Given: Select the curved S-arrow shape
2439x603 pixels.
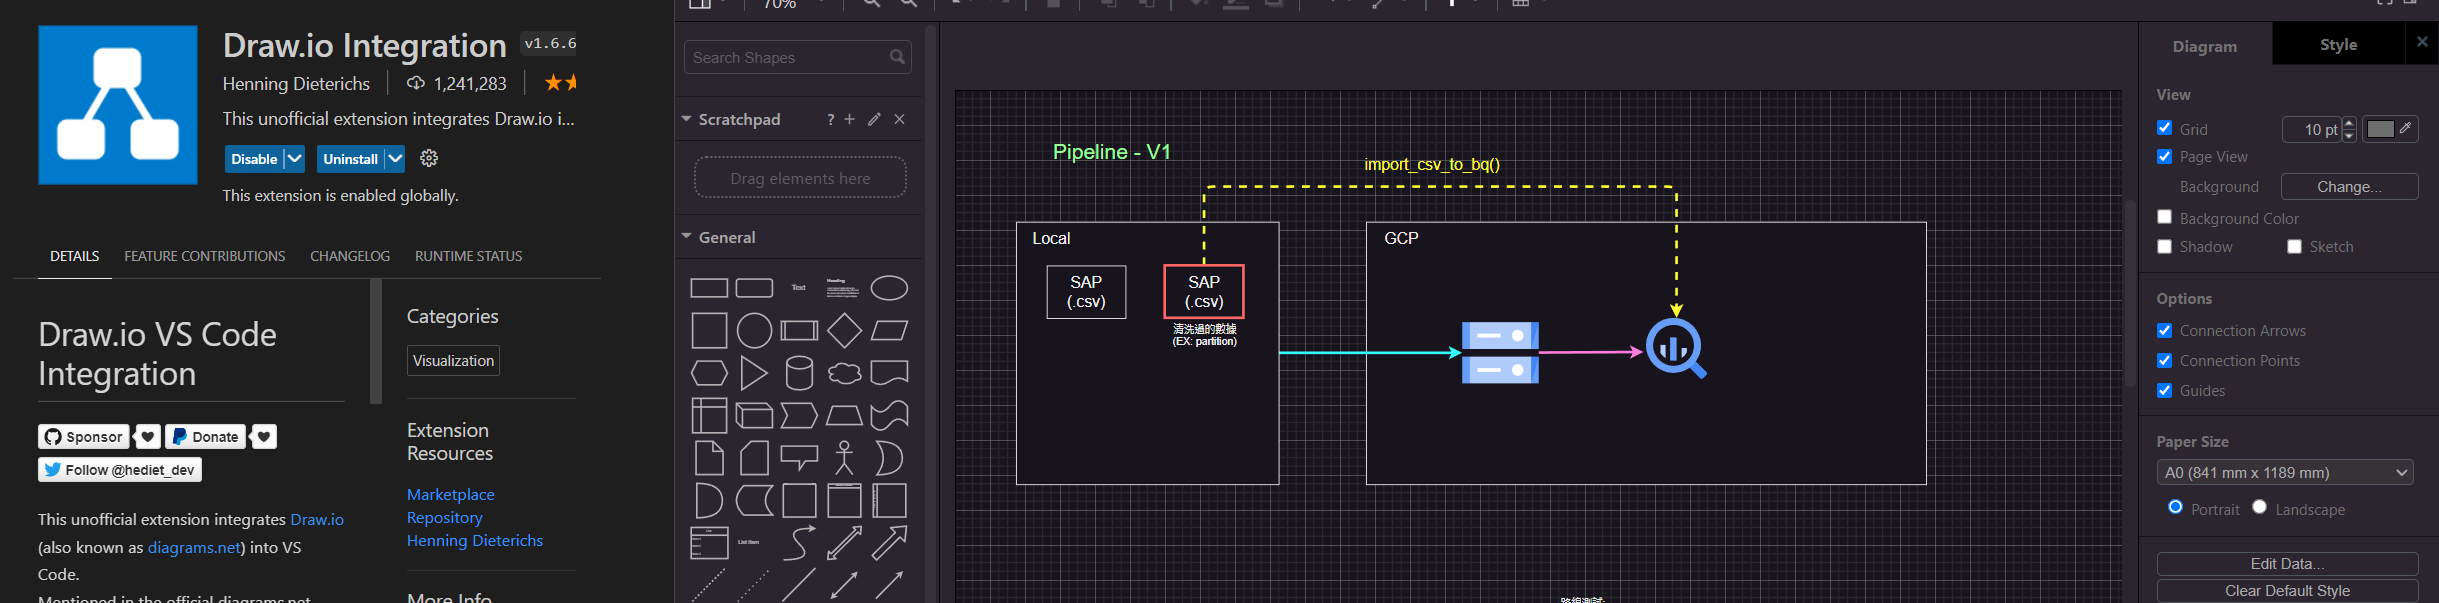Looking at the screenshot, I should click(799, 543).
